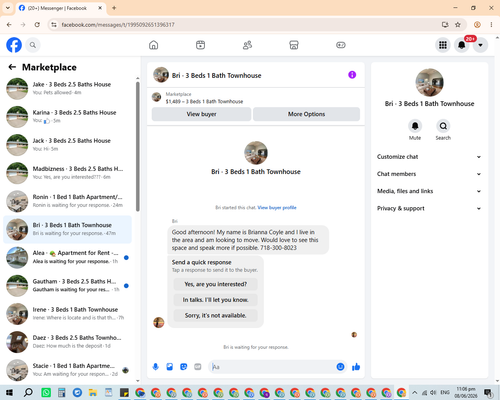500x400 pixels.
Task: Open the Madbizness conversation
Action: point(68,173)
